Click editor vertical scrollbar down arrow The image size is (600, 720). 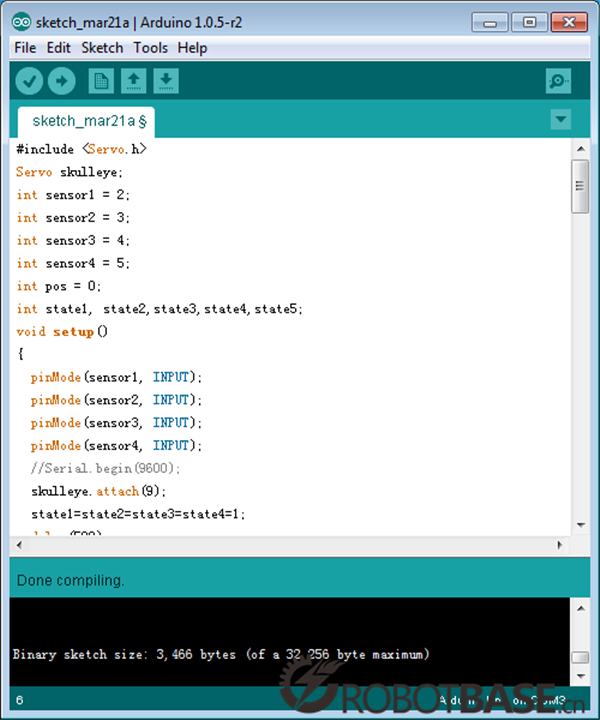579,526
